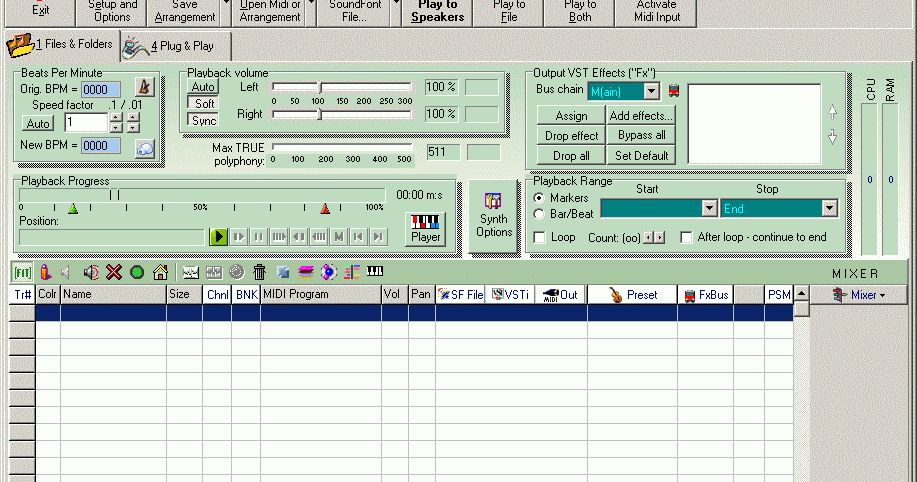Decrease the loop Count with left arrow

[x=649, y=237]
